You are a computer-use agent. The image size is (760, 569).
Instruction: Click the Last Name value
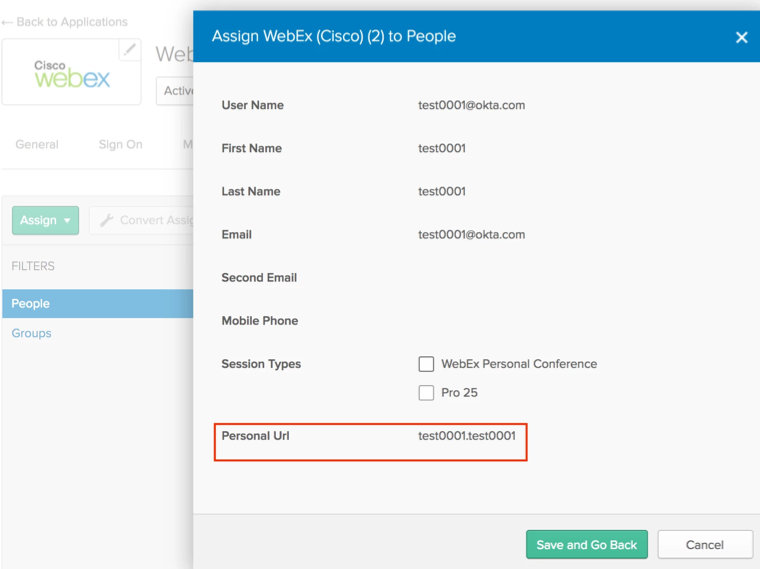click(x=442, y=191)
